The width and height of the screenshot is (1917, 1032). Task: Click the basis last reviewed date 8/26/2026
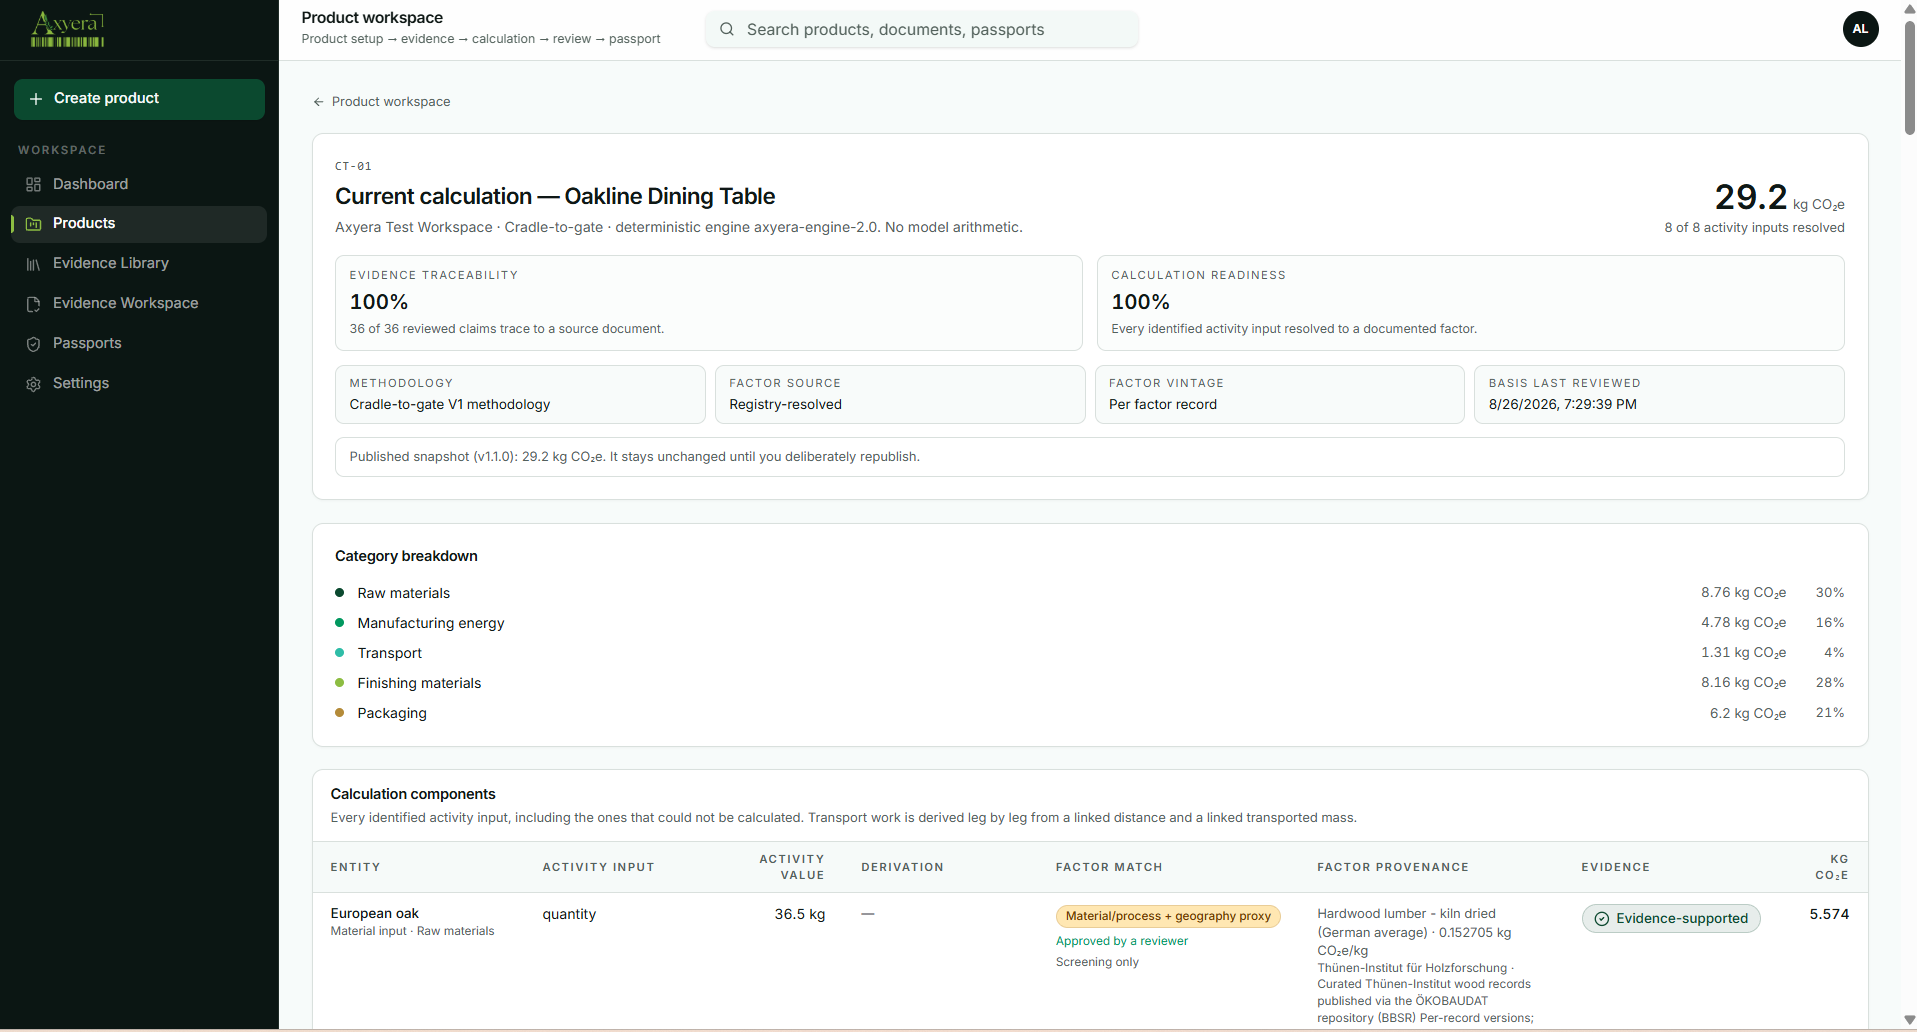pyautogui.click(x=1563, y=405)
